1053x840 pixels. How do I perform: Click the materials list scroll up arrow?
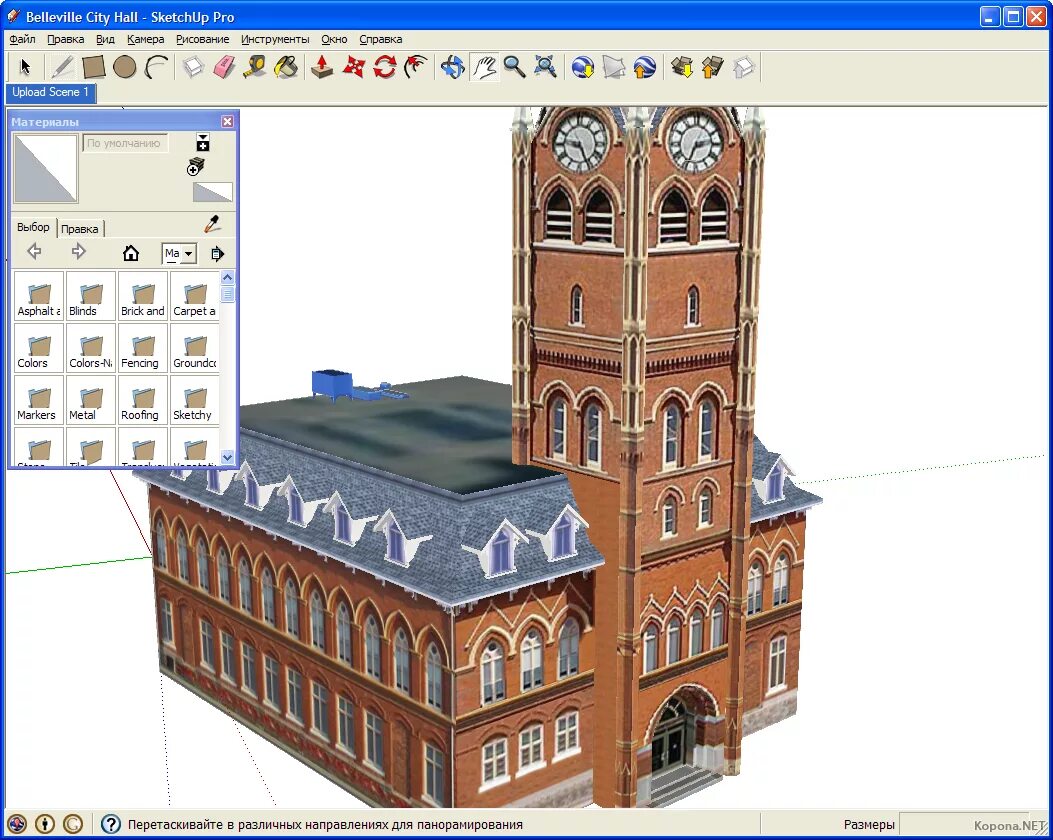tap(228, 277)
